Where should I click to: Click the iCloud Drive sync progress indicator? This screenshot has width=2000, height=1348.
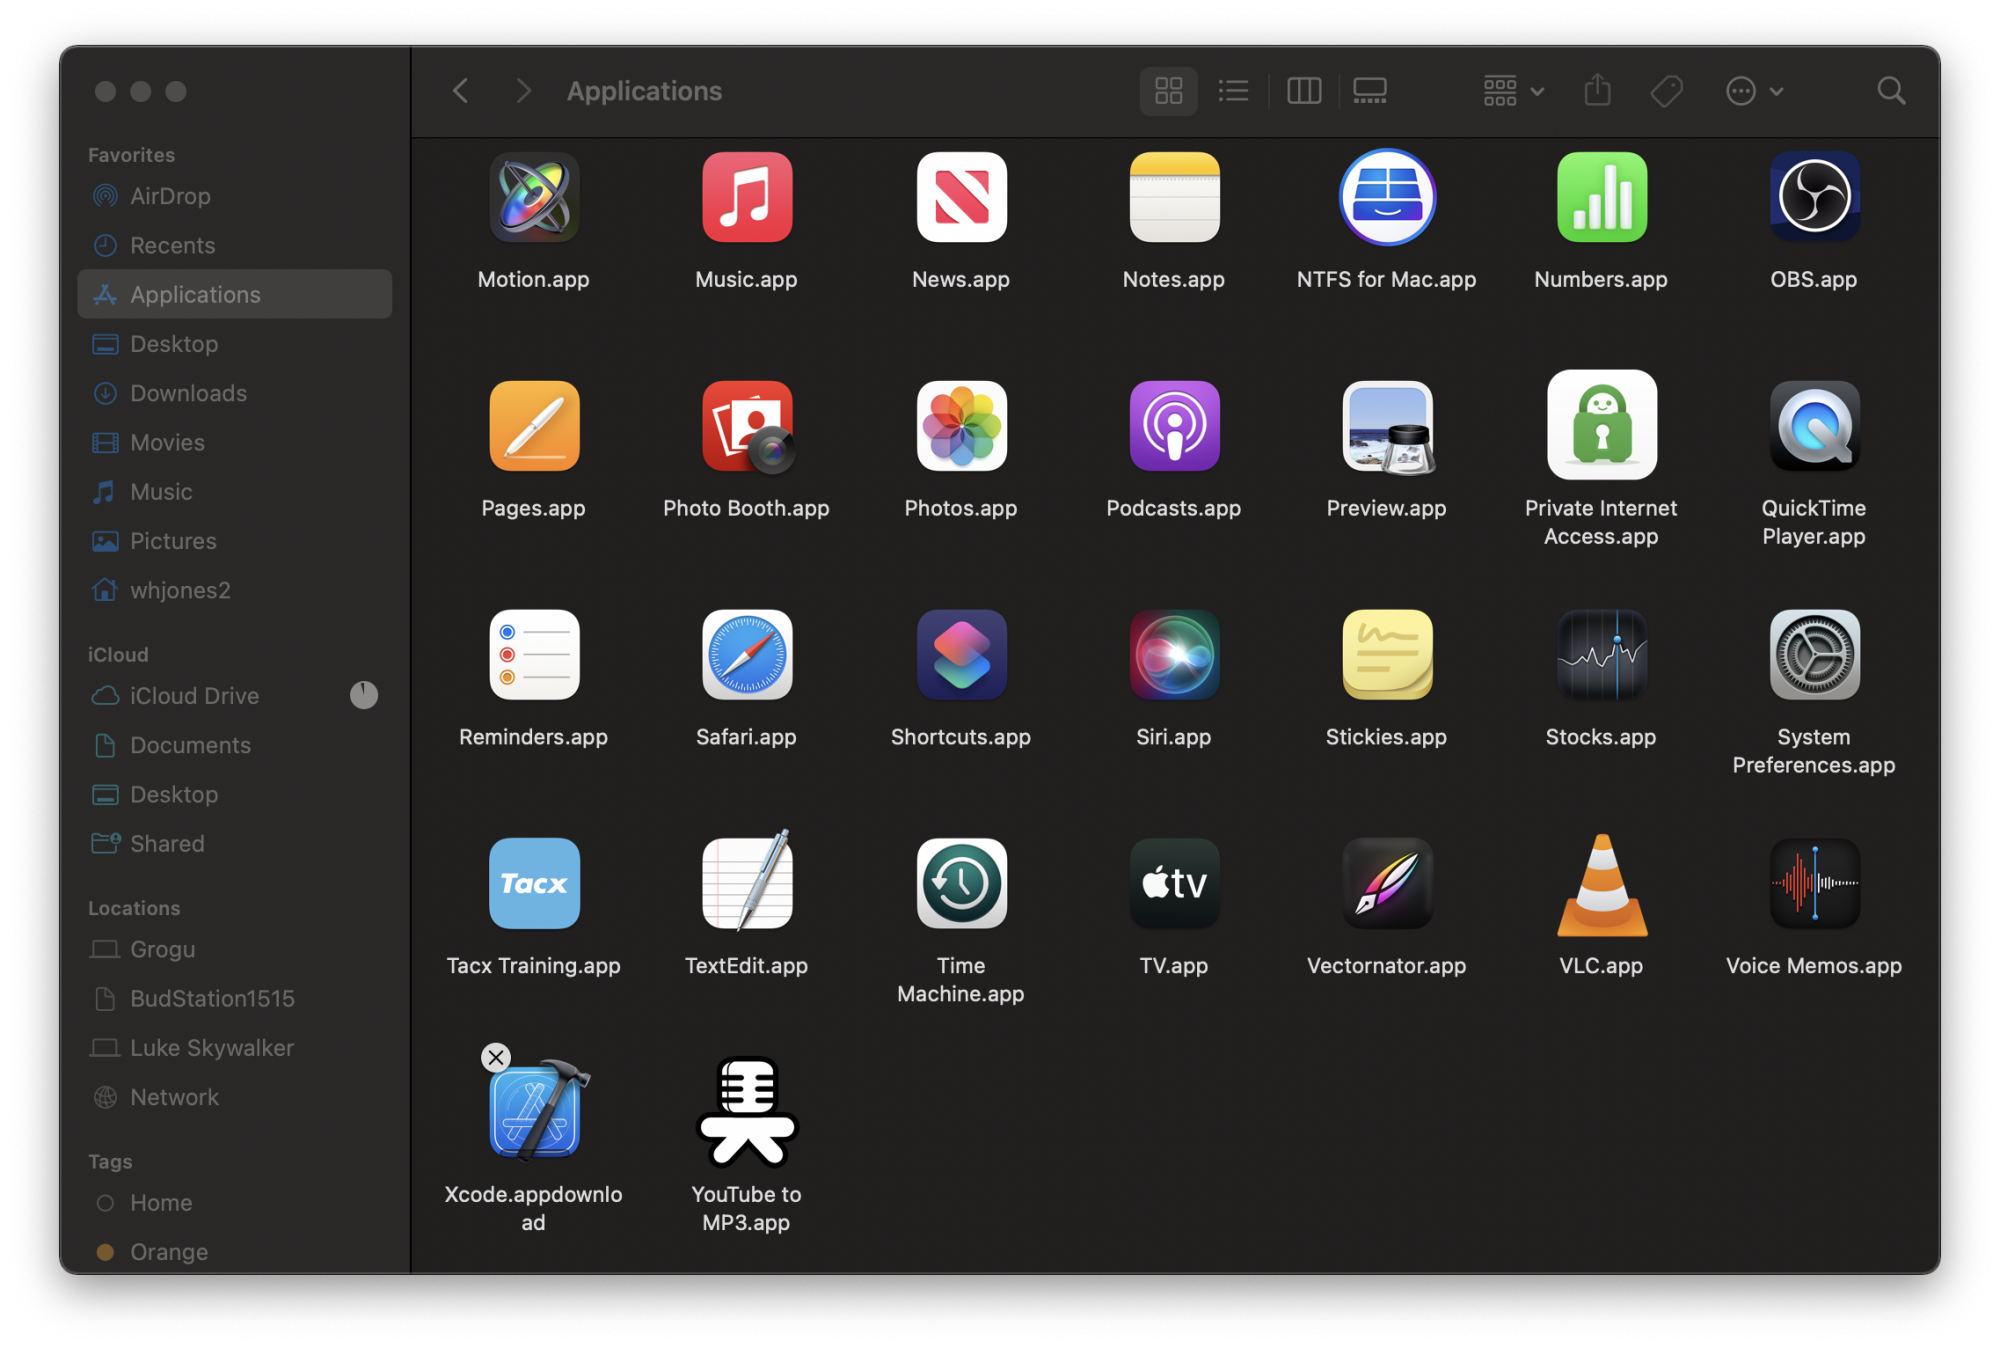click(364, 695)
